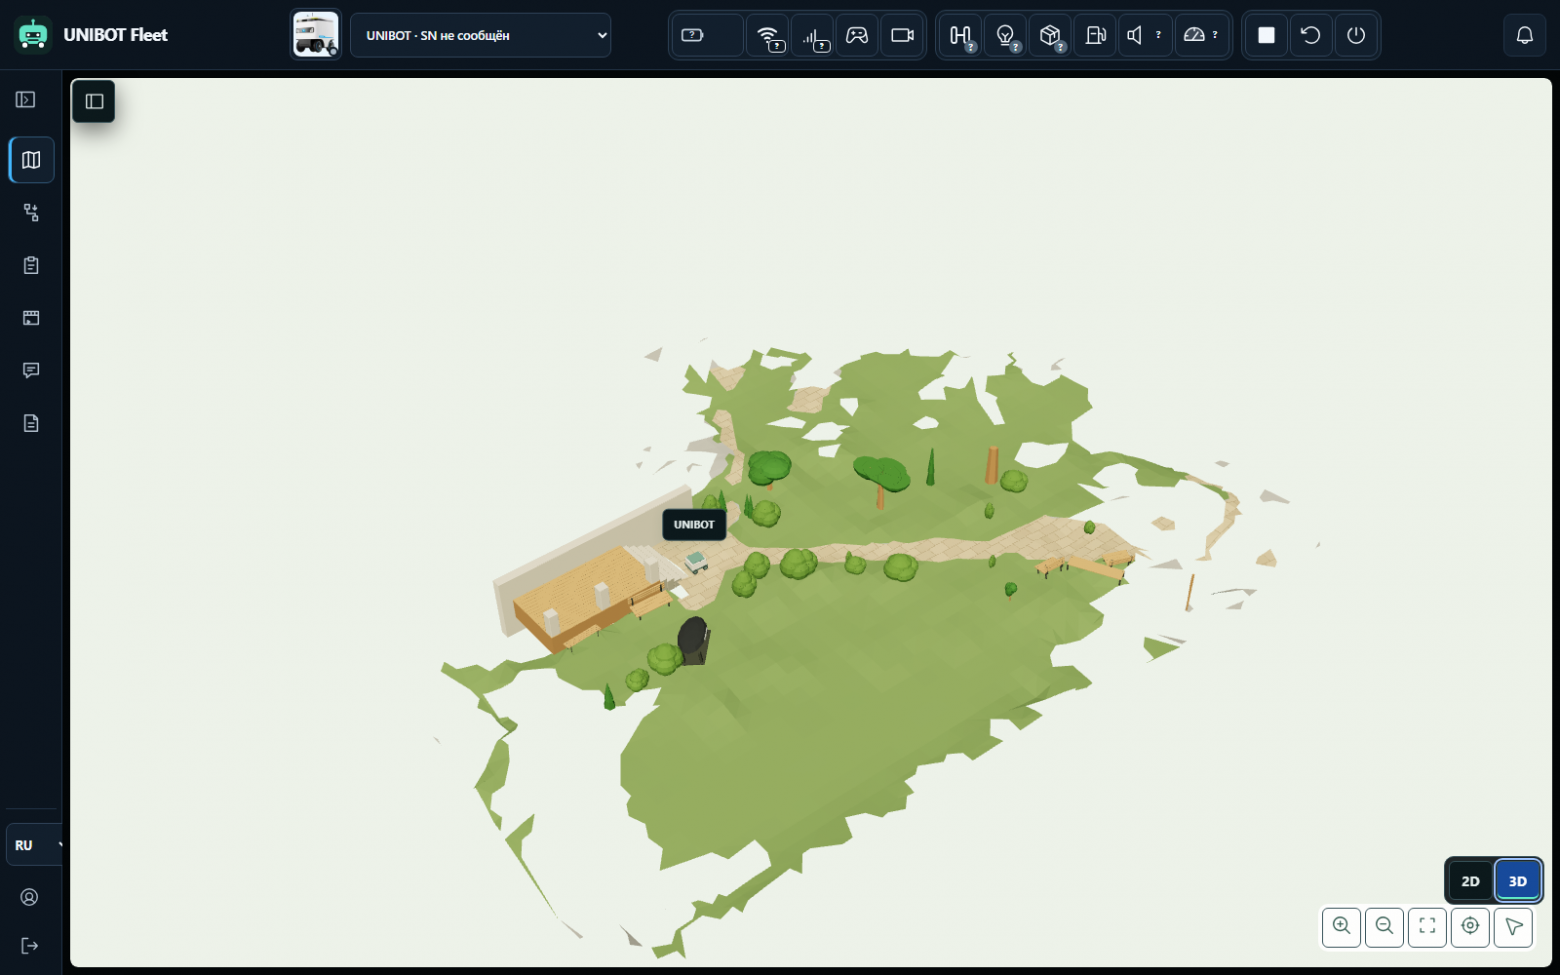
Task: Open the Map section in sidebar
Action: (x=31, y=160)
